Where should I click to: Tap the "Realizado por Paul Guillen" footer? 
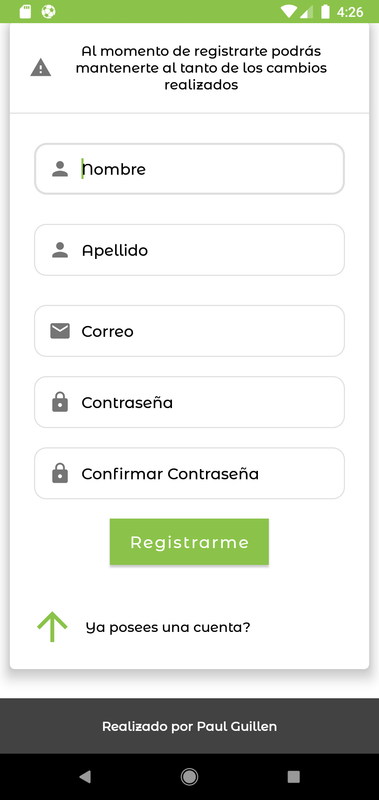click(189, 726)
